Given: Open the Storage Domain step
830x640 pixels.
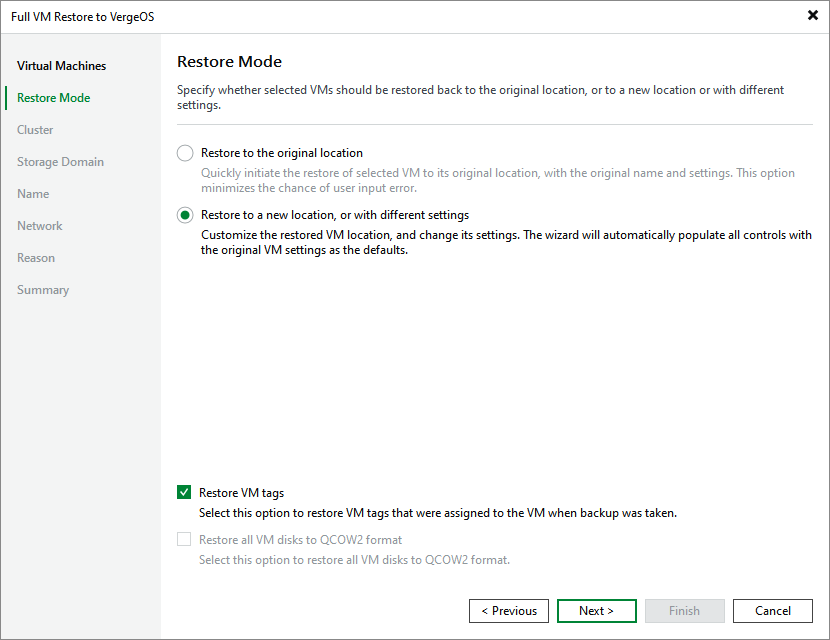Looking at the screenshot, I should click(x=60, y=162).
